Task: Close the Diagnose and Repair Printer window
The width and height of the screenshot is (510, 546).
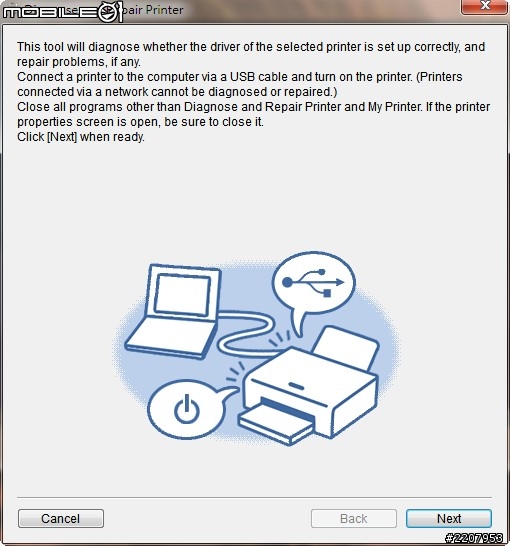Action: (484, 6)
